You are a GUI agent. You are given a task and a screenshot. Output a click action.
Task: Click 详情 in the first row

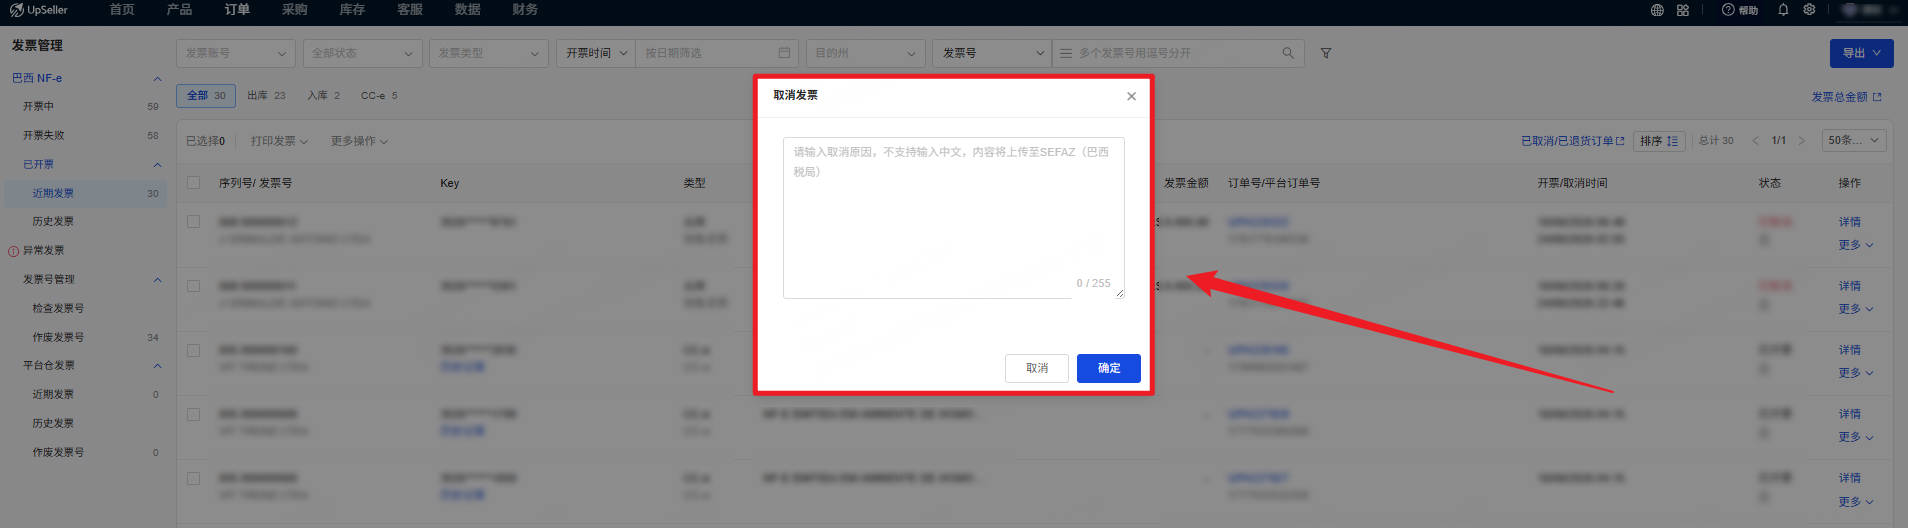[x=1849, y=222]
